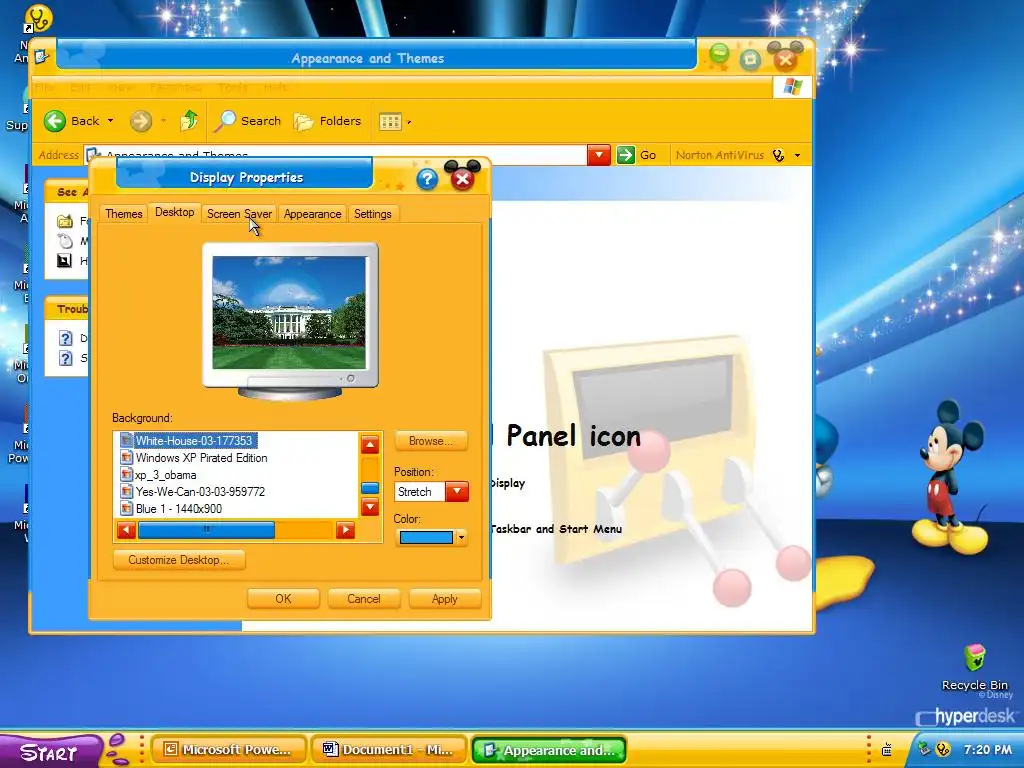The height and width of the screenshot is (768, 1024).
Task: Click the White House monitor preview
Action: (x=289, y=313)
